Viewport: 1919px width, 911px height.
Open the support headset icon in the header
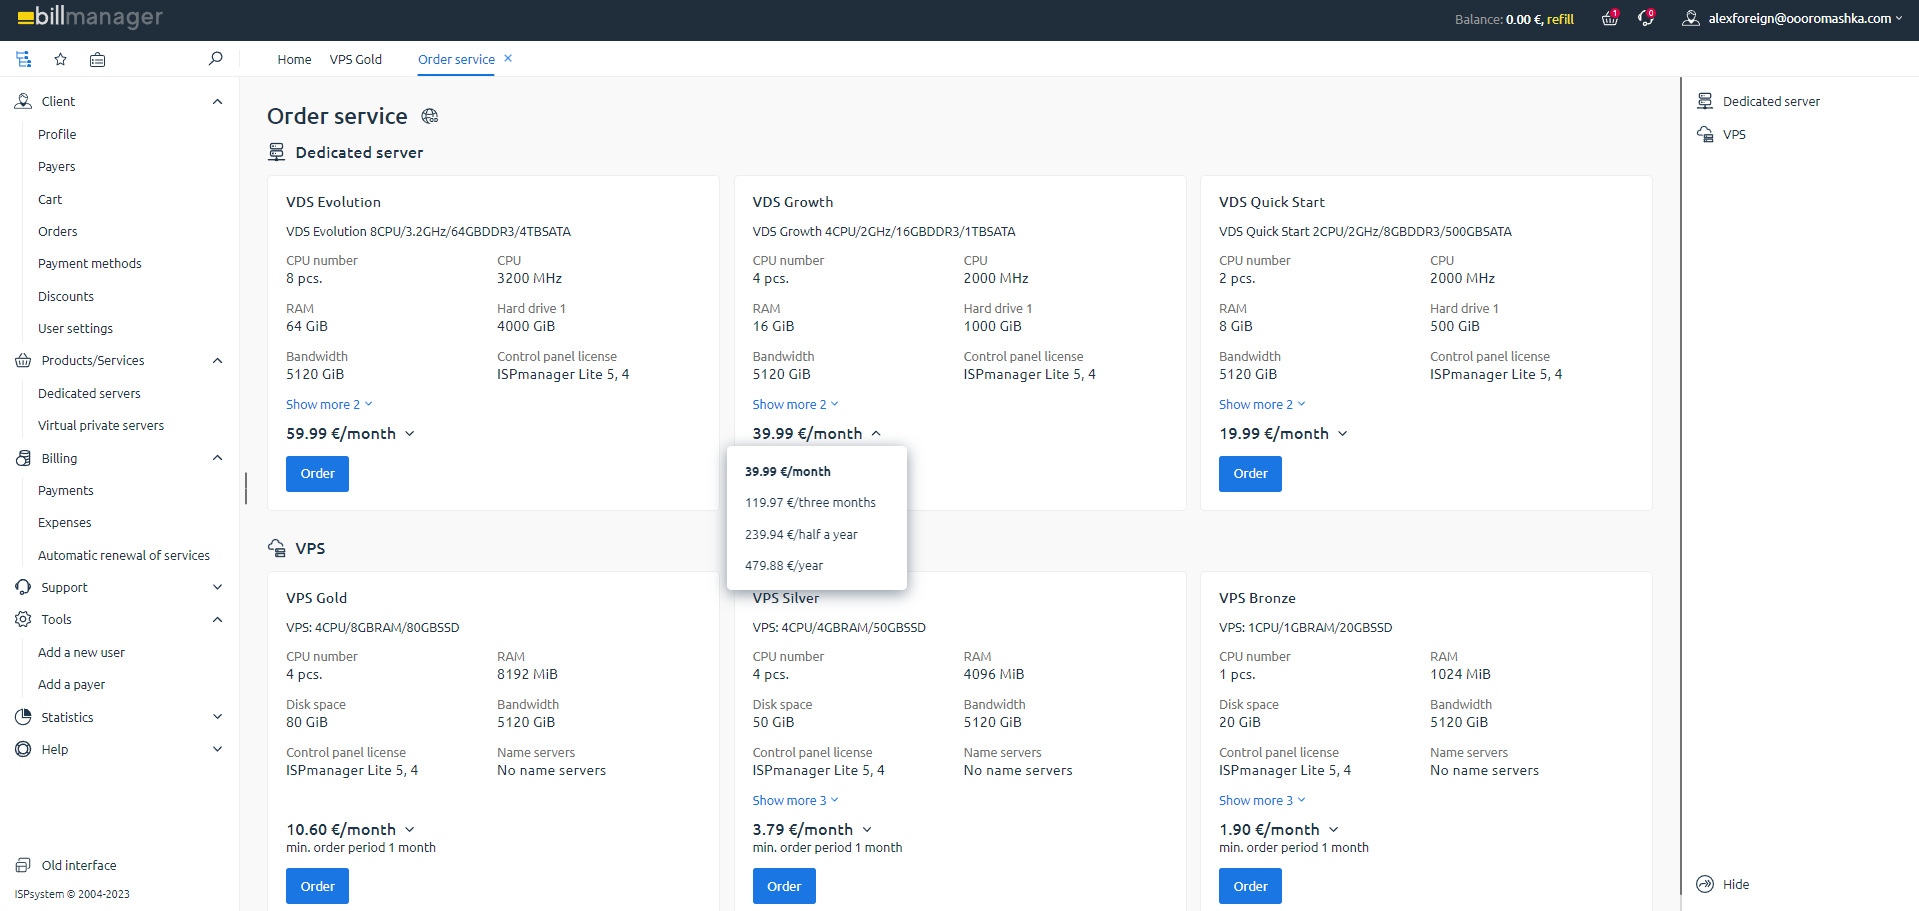[x=1646, y=18]
